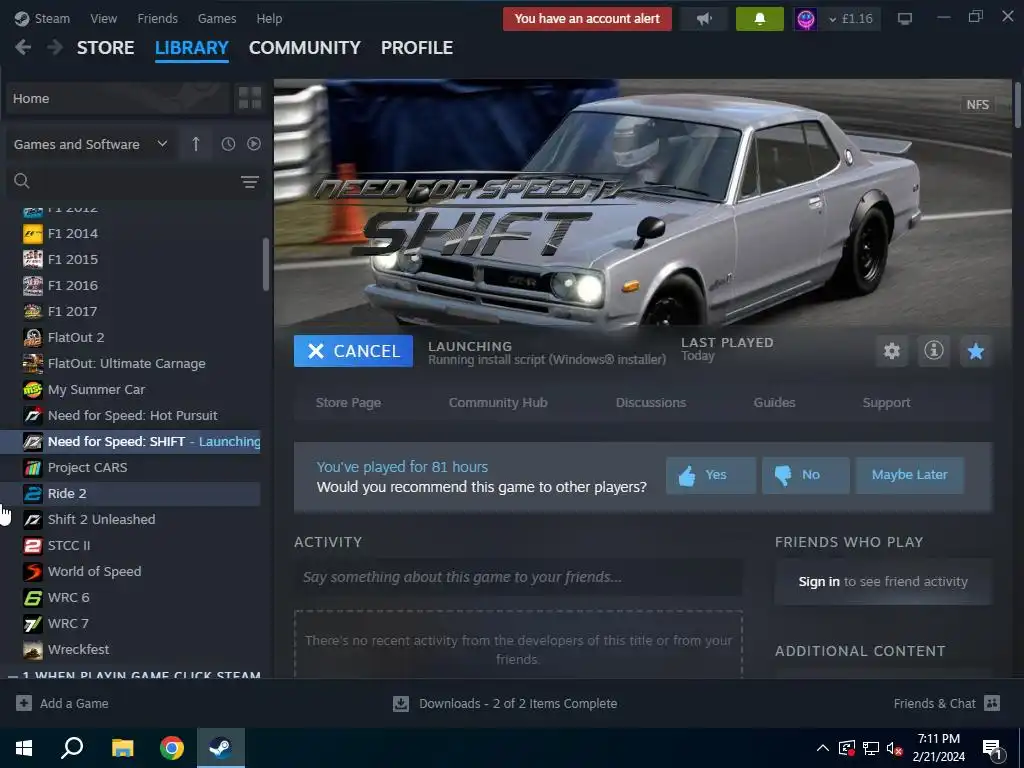
Task: Click the thumbs up icon for Yes
Action: [687, 475]
